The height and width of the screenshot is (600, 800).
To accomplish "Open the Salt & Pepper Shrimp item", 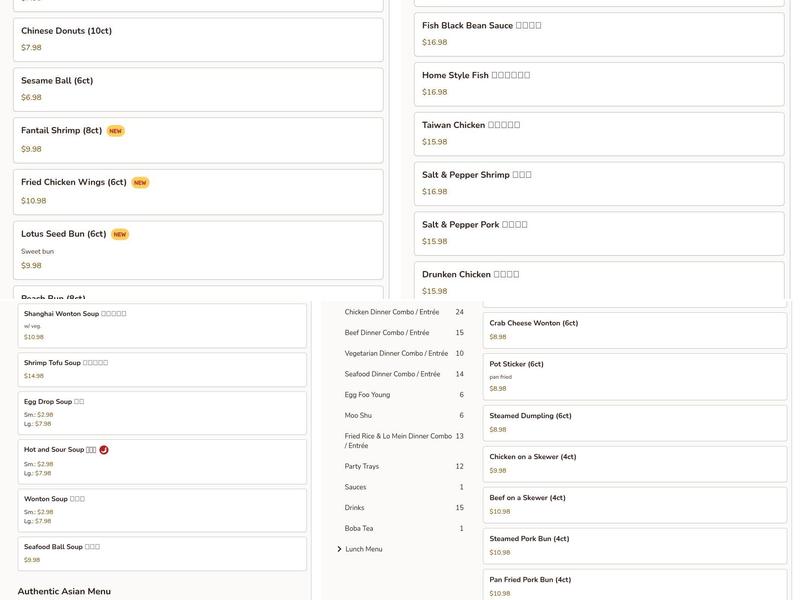I will point(598,183).
